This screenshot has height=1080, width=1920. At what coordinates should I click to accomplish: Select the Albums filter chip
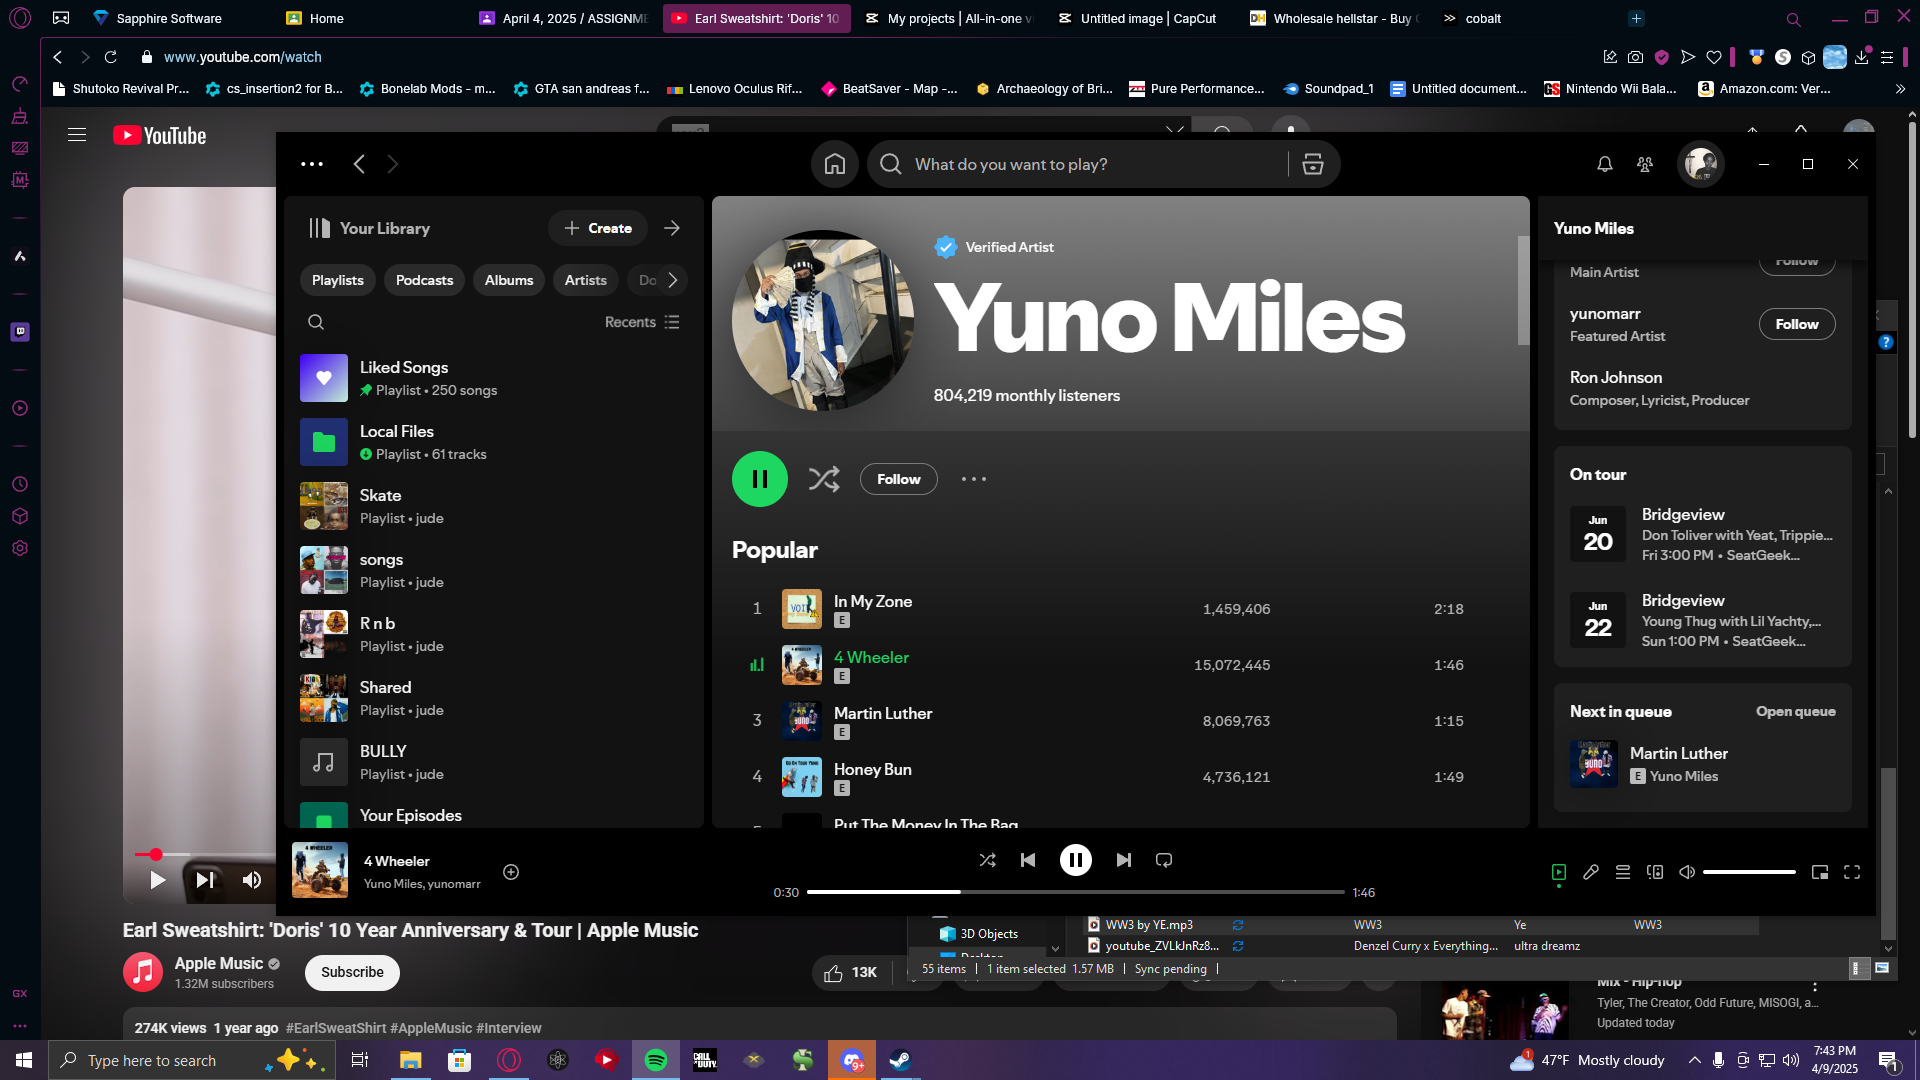pos(509,280)
